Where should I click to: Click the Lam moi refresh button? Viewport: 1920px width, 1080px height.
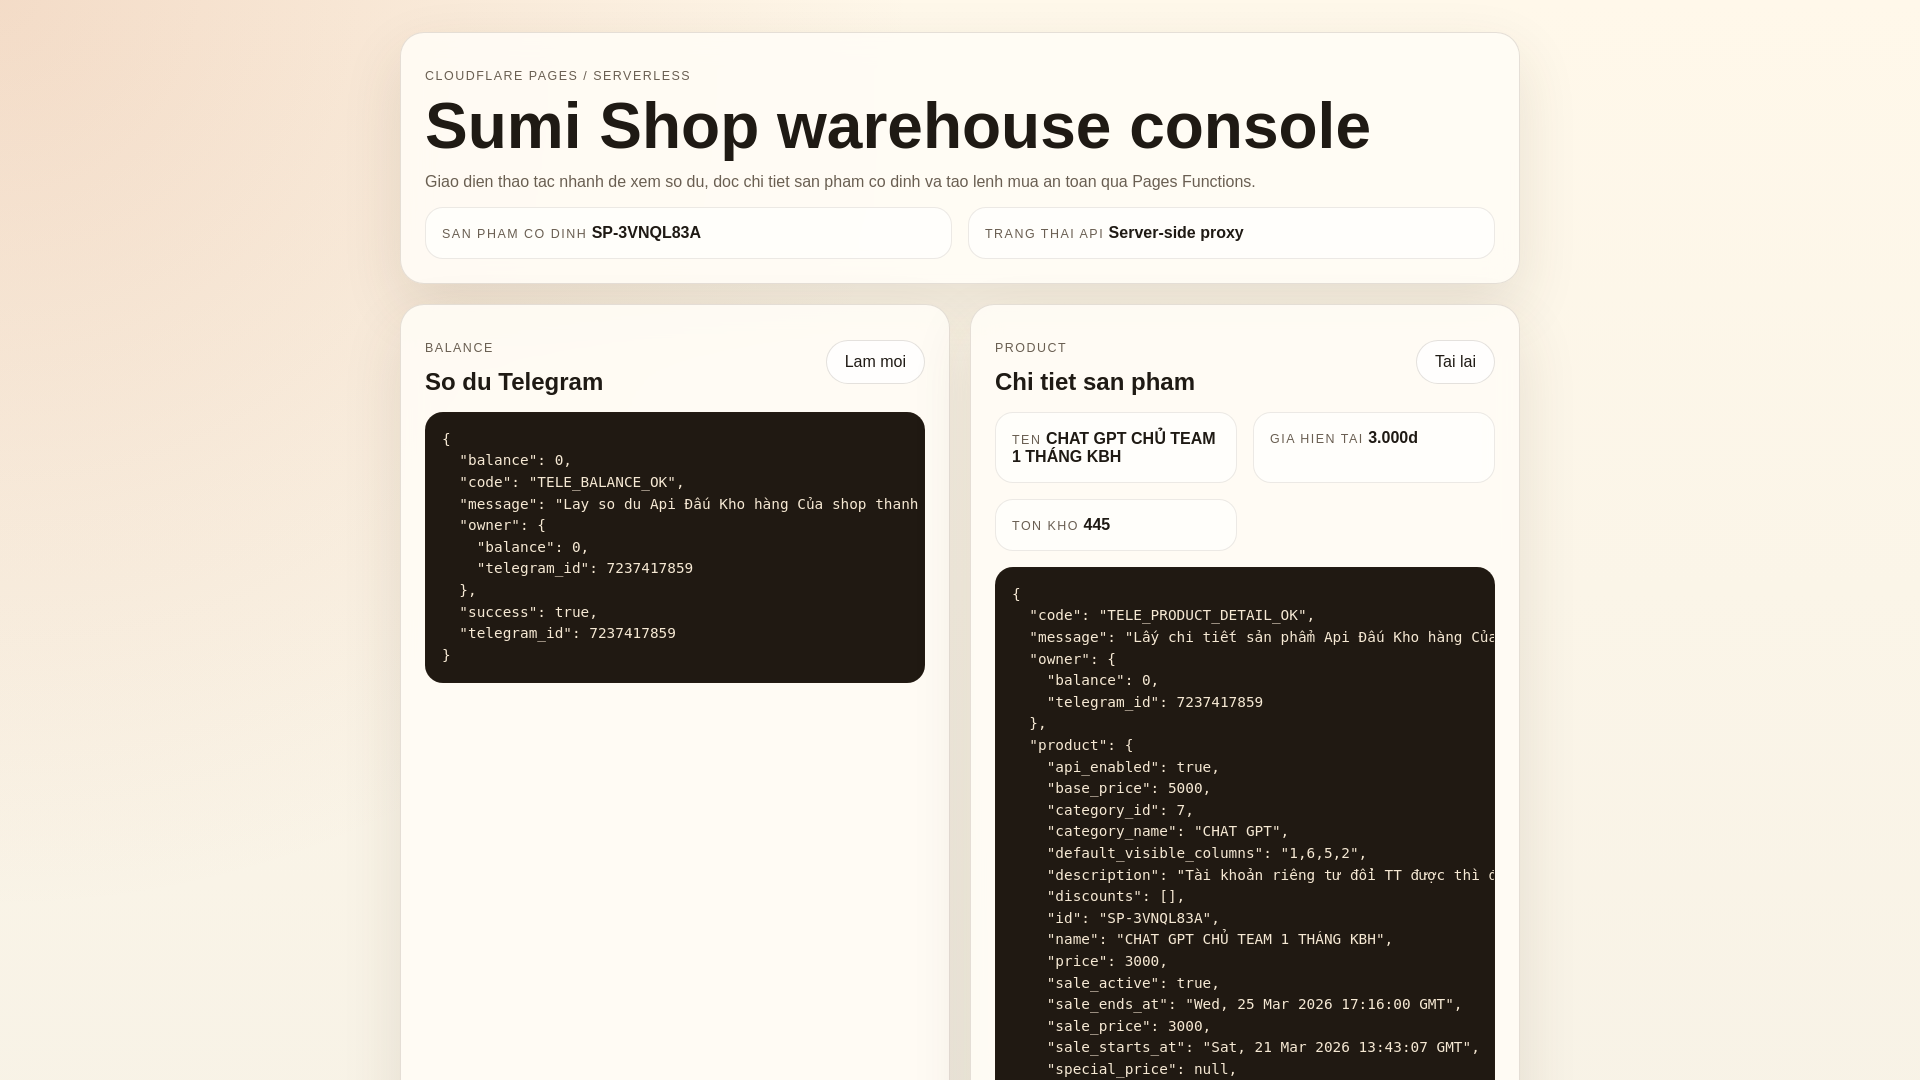coord(875,362)
